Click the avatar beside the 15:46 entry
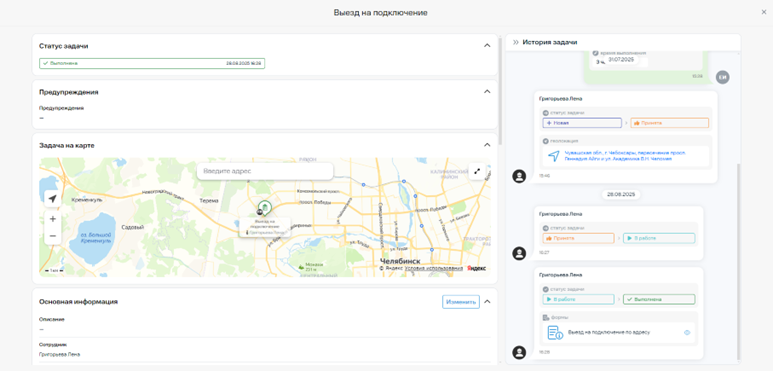Viewport: 773px width, 371px height. click(x=519, y=176)
